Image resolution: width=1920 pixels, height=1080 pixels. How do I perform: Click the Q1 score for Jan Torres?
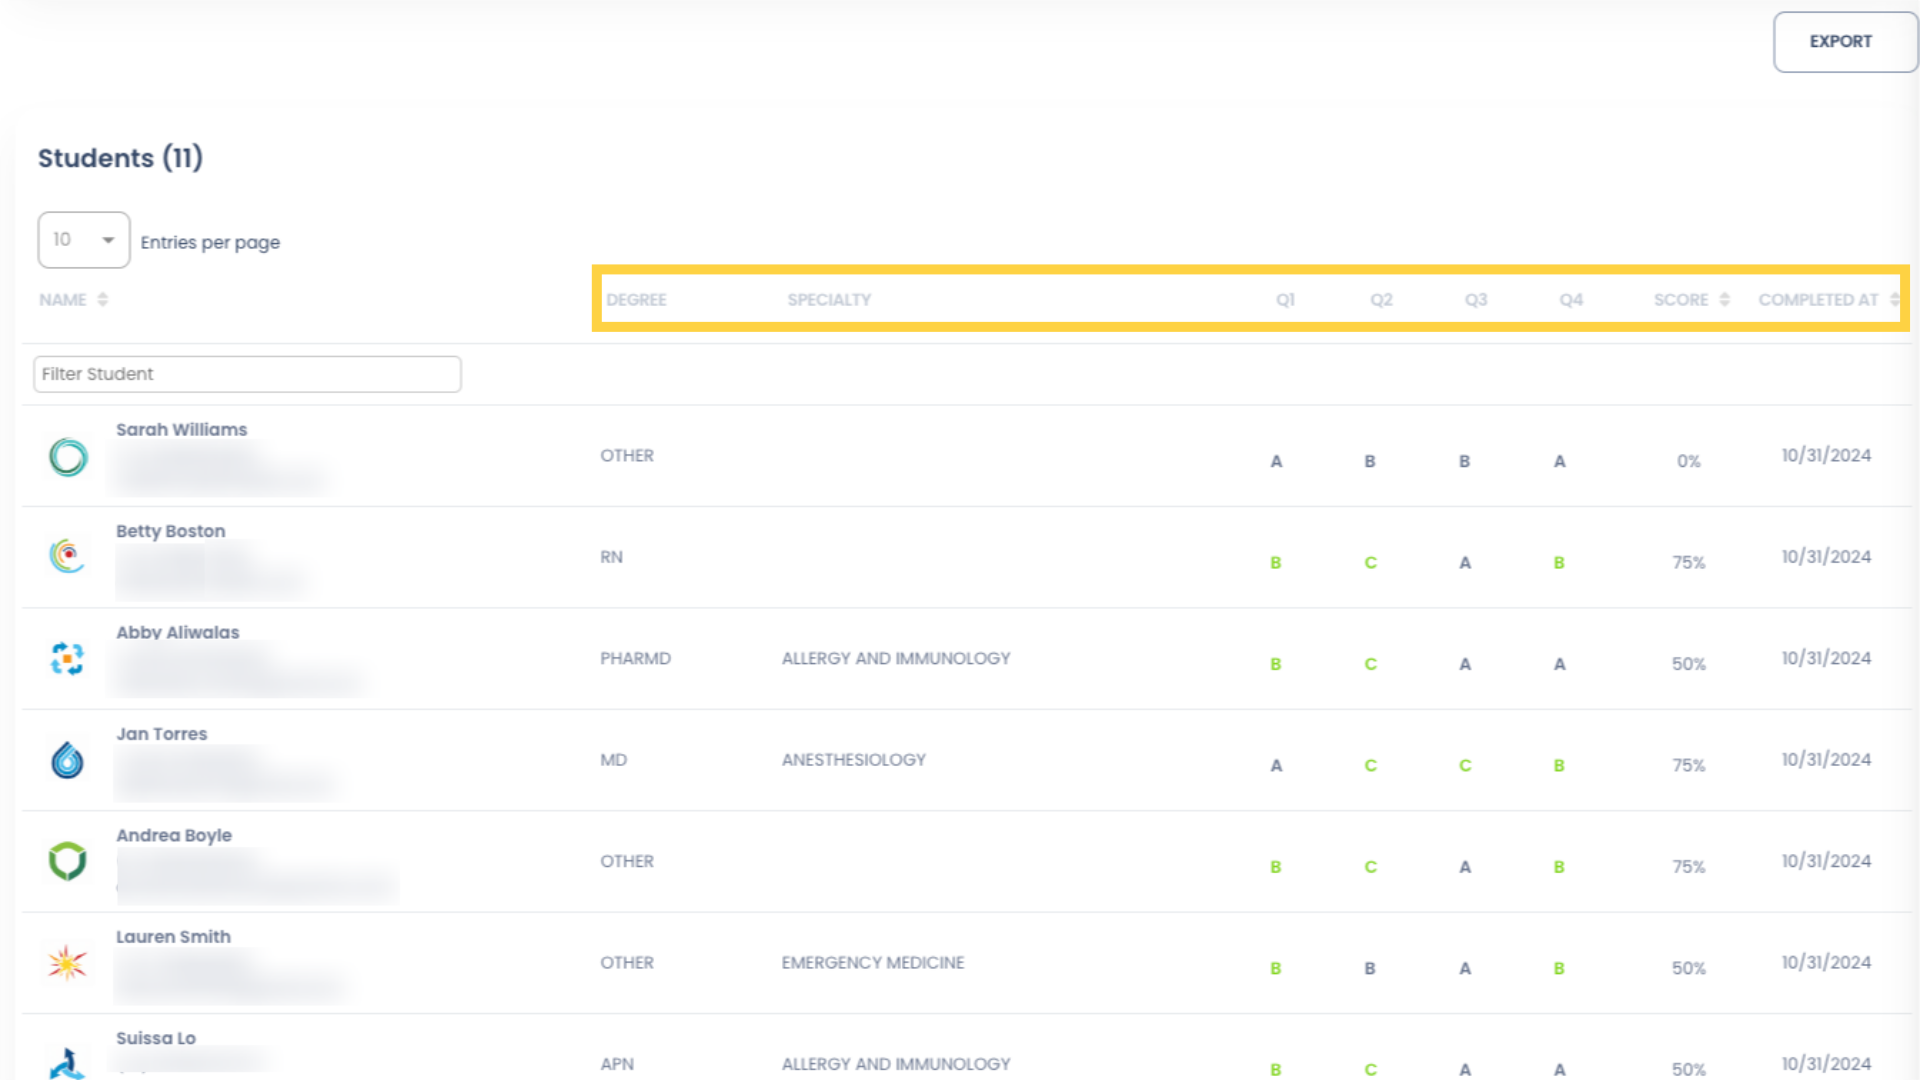1276,765
